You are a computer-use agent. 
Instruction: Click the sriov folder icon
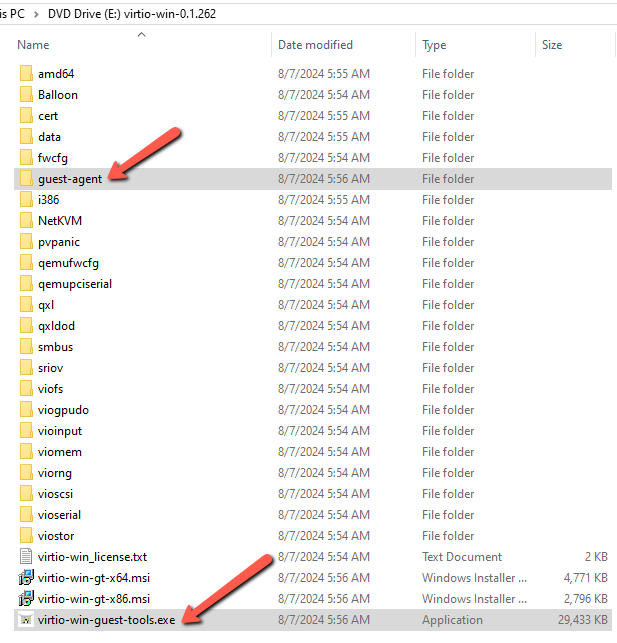[26, 368]
